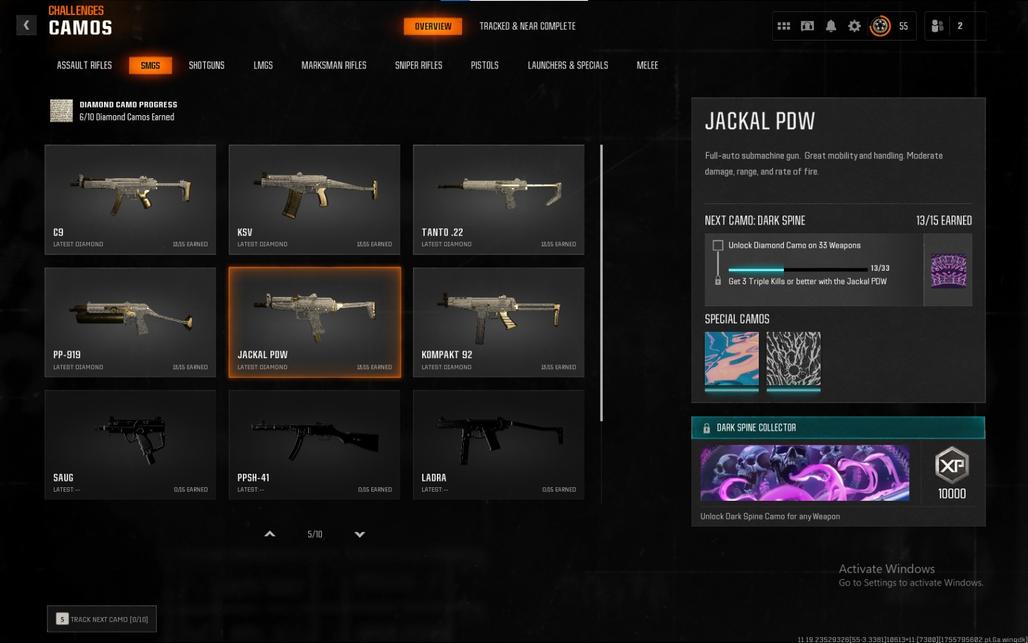The height and width of the screenshot is (643, 1028).
Task: Select the Dark Spine camo swatch
Action: coord(948,270)
